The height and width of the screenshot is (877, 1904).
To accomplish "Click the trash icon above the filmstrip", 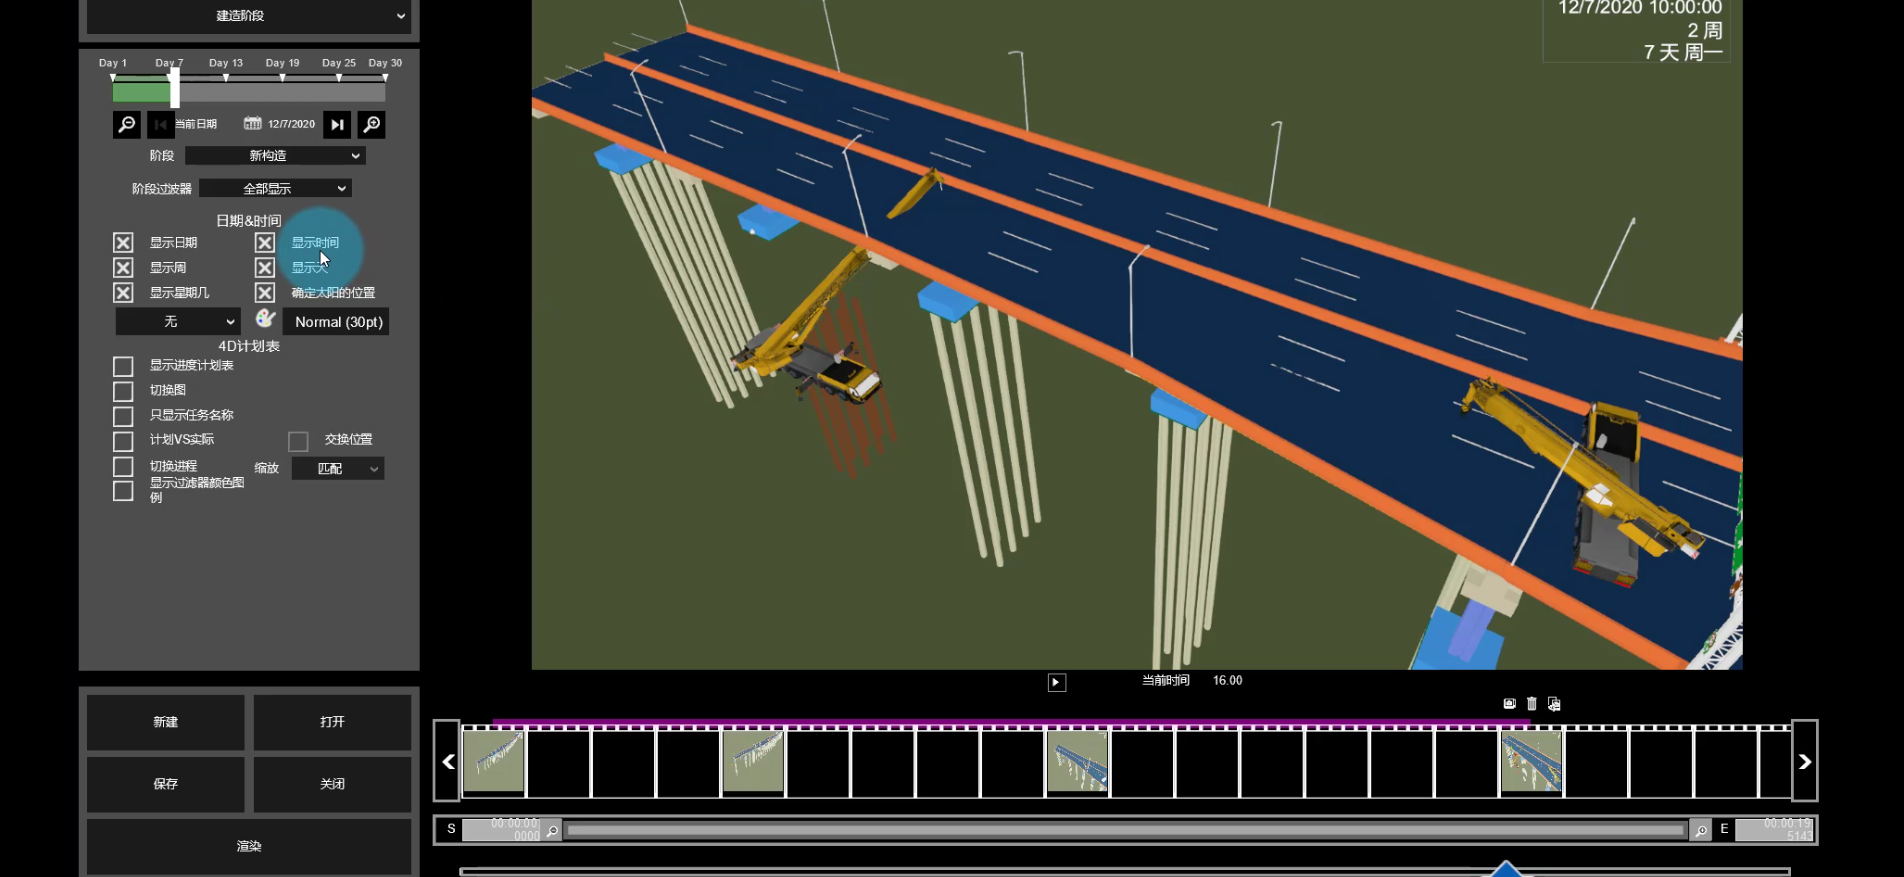I will (x=1531, y=704).
